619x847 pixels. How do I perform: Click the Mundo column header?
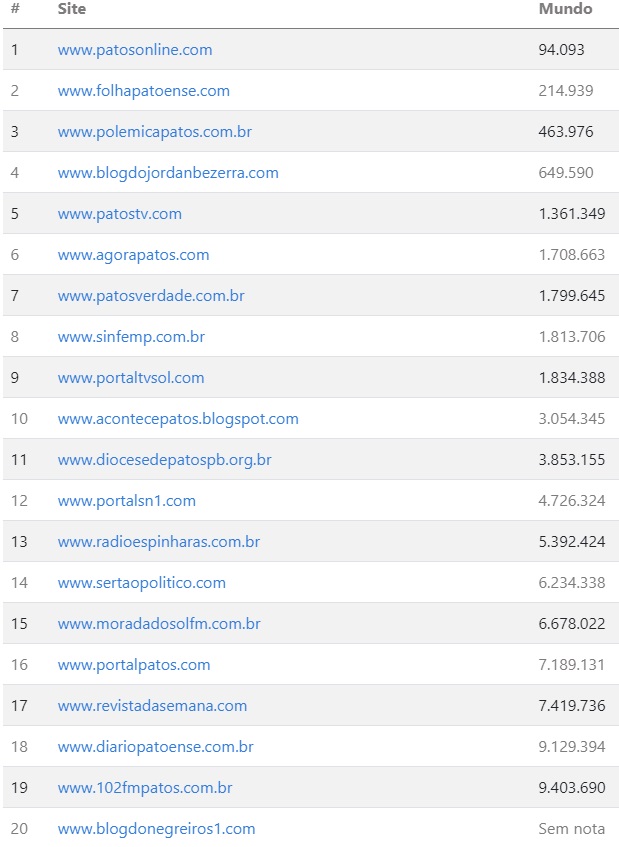565,9
